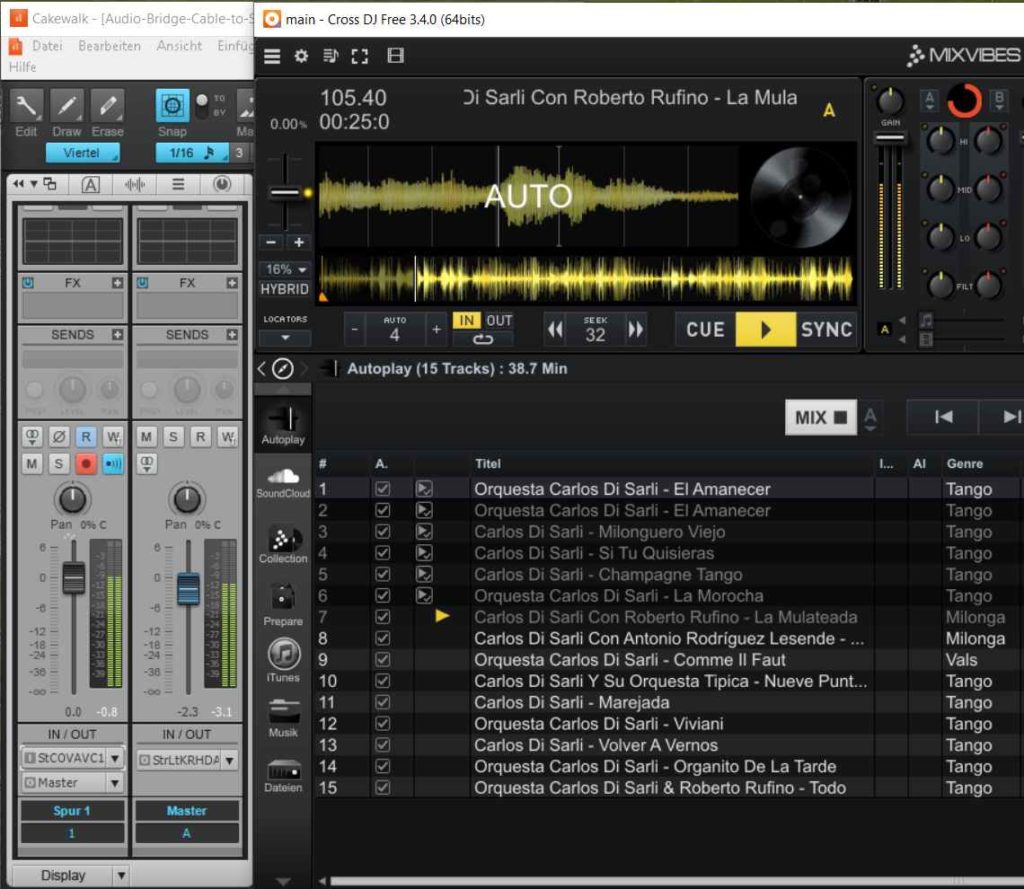This screenshot has width=1024, height=889.
Task: Open the 1/16 snap resolution dropdown
Action: click(x=191, y=153)
